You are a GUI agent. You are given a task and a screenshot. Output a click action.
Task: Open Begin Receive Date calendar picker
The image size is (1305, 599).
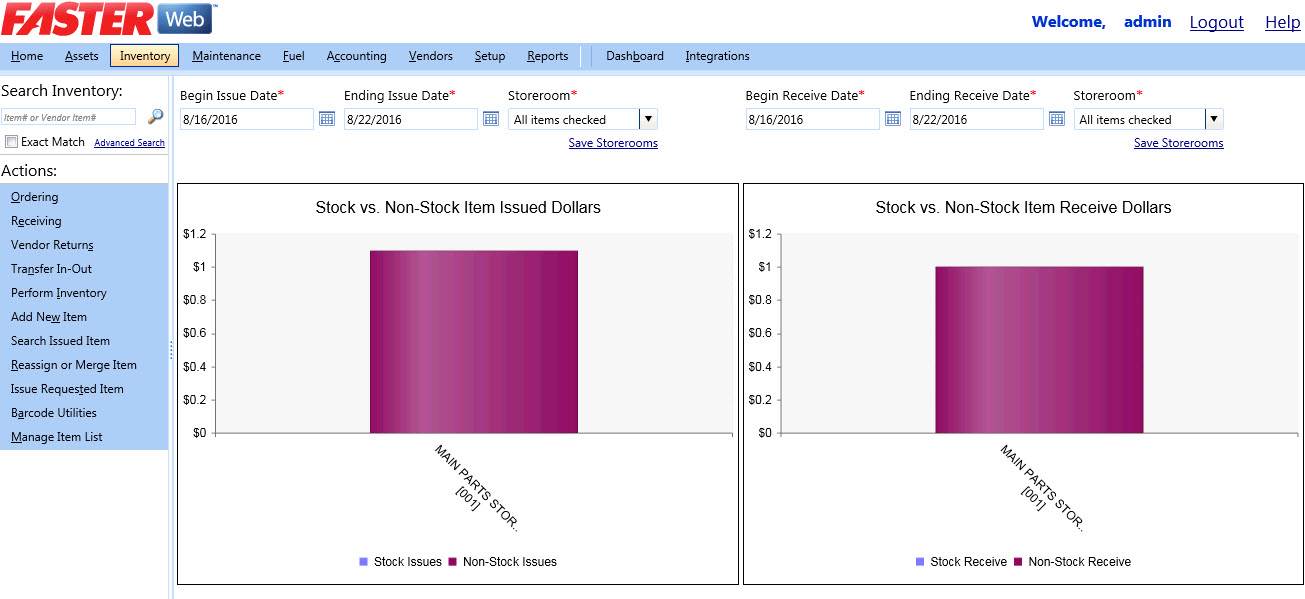tap(893, 119)
